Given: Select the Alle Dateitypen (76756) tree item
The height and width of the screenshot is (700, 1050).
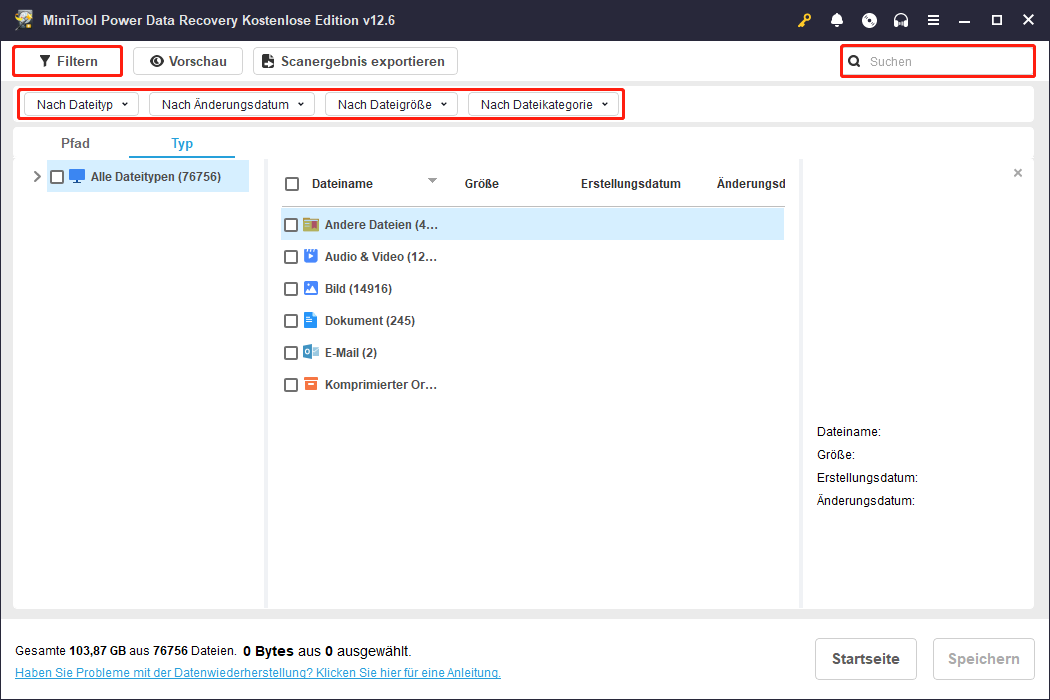Looking at the screenshot, I should tap(148, 177).
